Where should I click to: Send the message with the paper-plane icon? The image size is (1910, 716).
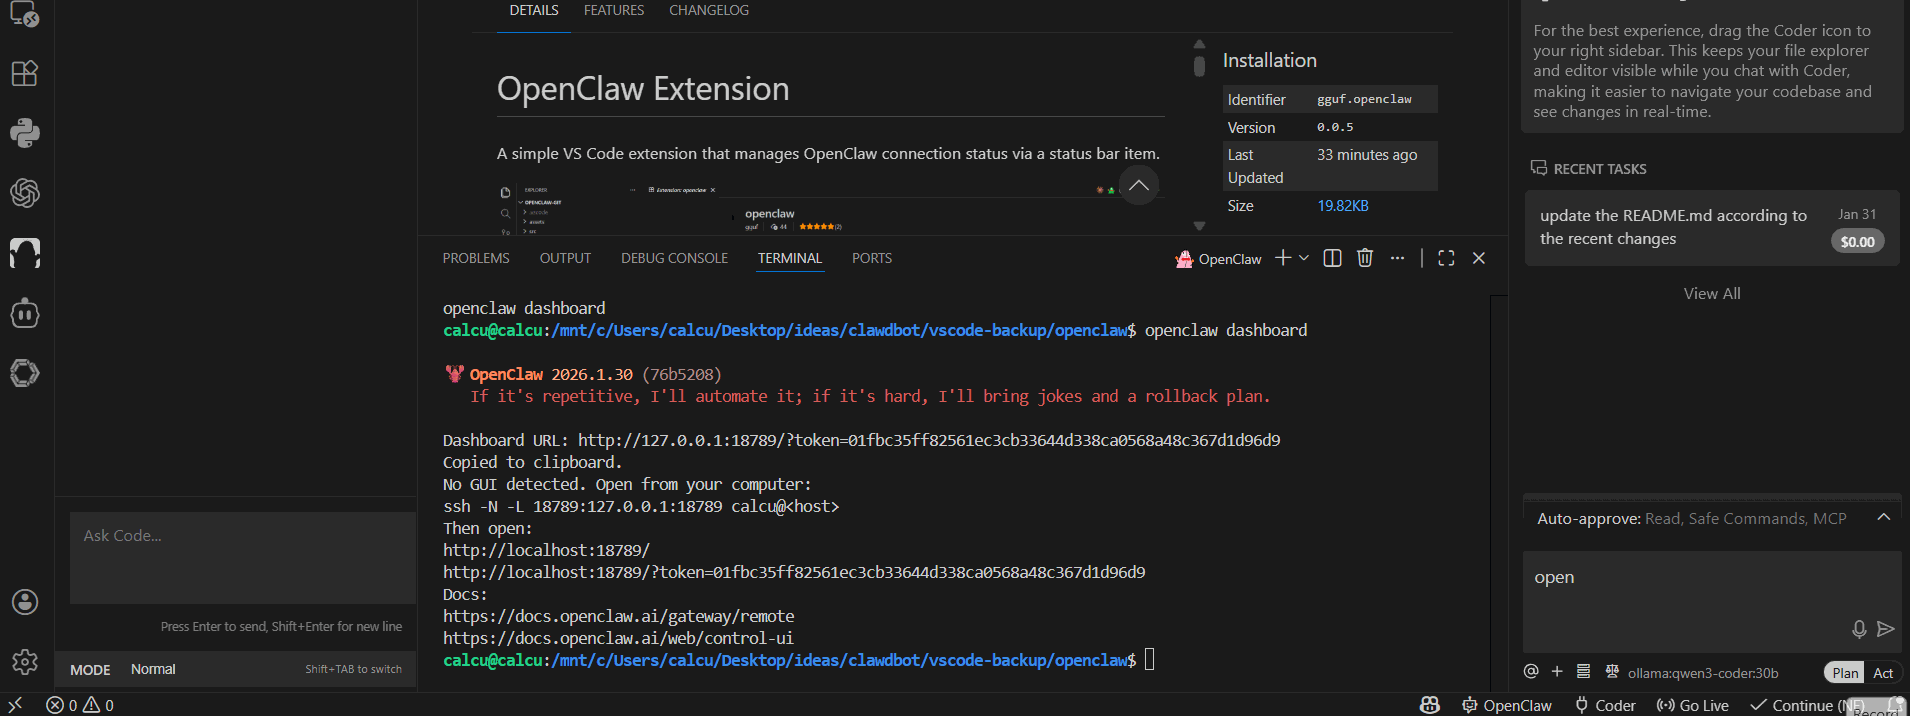tap(1886, 629)
